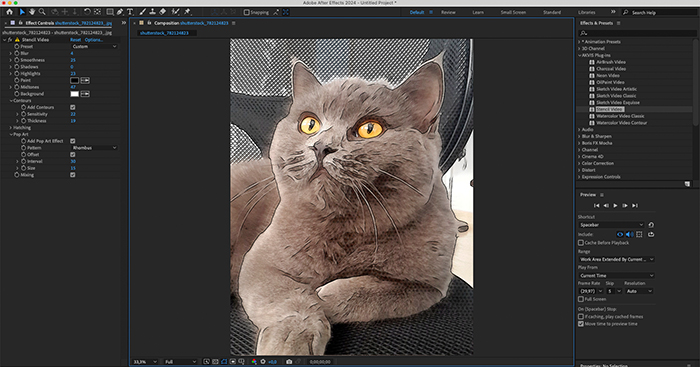Select the Pen tool
This screenshot has width=700, height=367.
click(120, 12)
